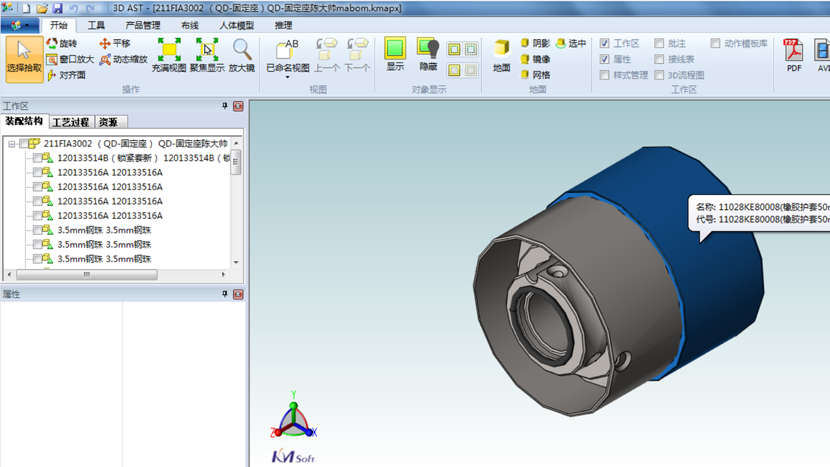Switch to the 工具 ribbon tab

(x=96, y=25)
